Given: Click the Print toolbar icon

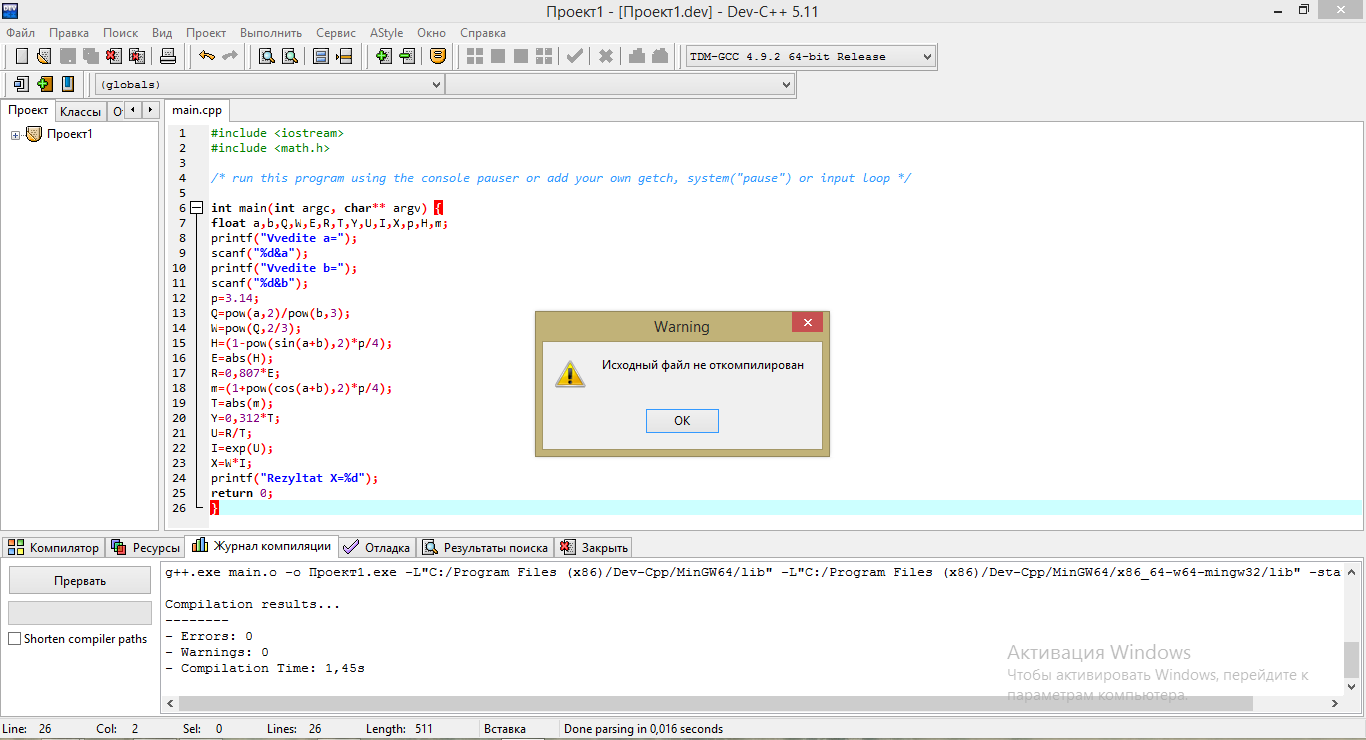Looking at the screenshot, I should pyautogui.click(x=168, y=56).
